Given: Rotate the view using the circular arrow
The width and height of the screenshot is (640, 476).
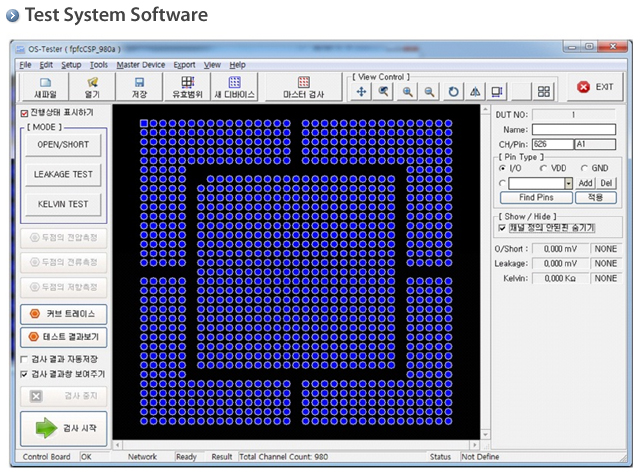Looking at the screenshot, I should click(x=453, y=91).
